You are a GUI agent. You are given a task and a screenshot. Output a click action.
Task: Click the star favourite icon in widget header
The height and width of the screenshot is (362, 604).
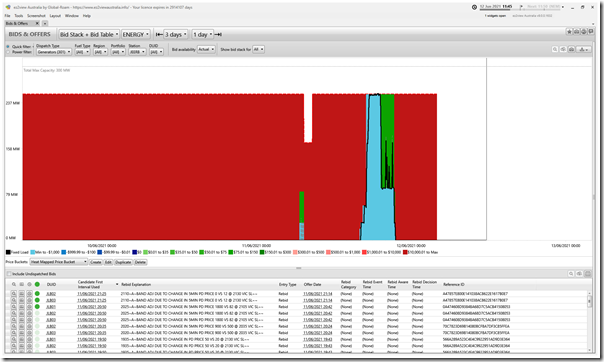[x=569, y=32]
